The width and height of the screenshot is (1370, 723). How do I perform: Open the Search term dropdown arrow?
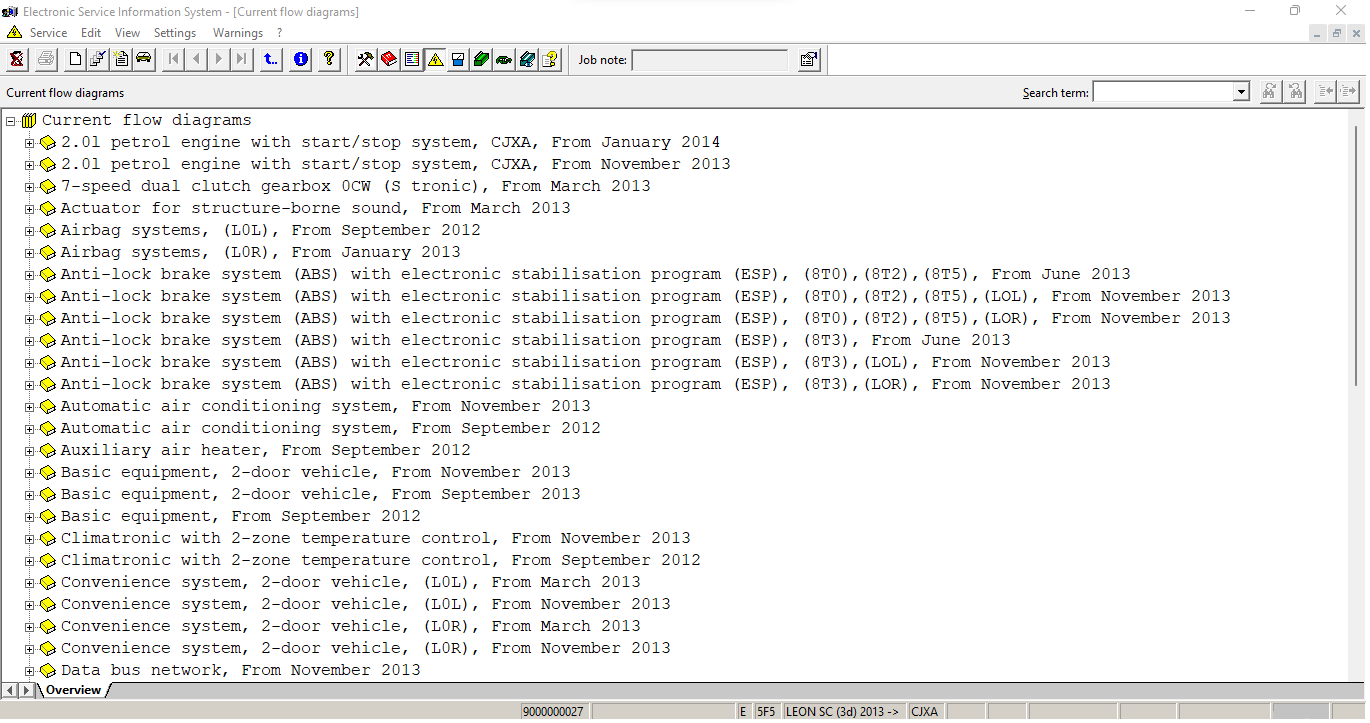click(1241, 92)
